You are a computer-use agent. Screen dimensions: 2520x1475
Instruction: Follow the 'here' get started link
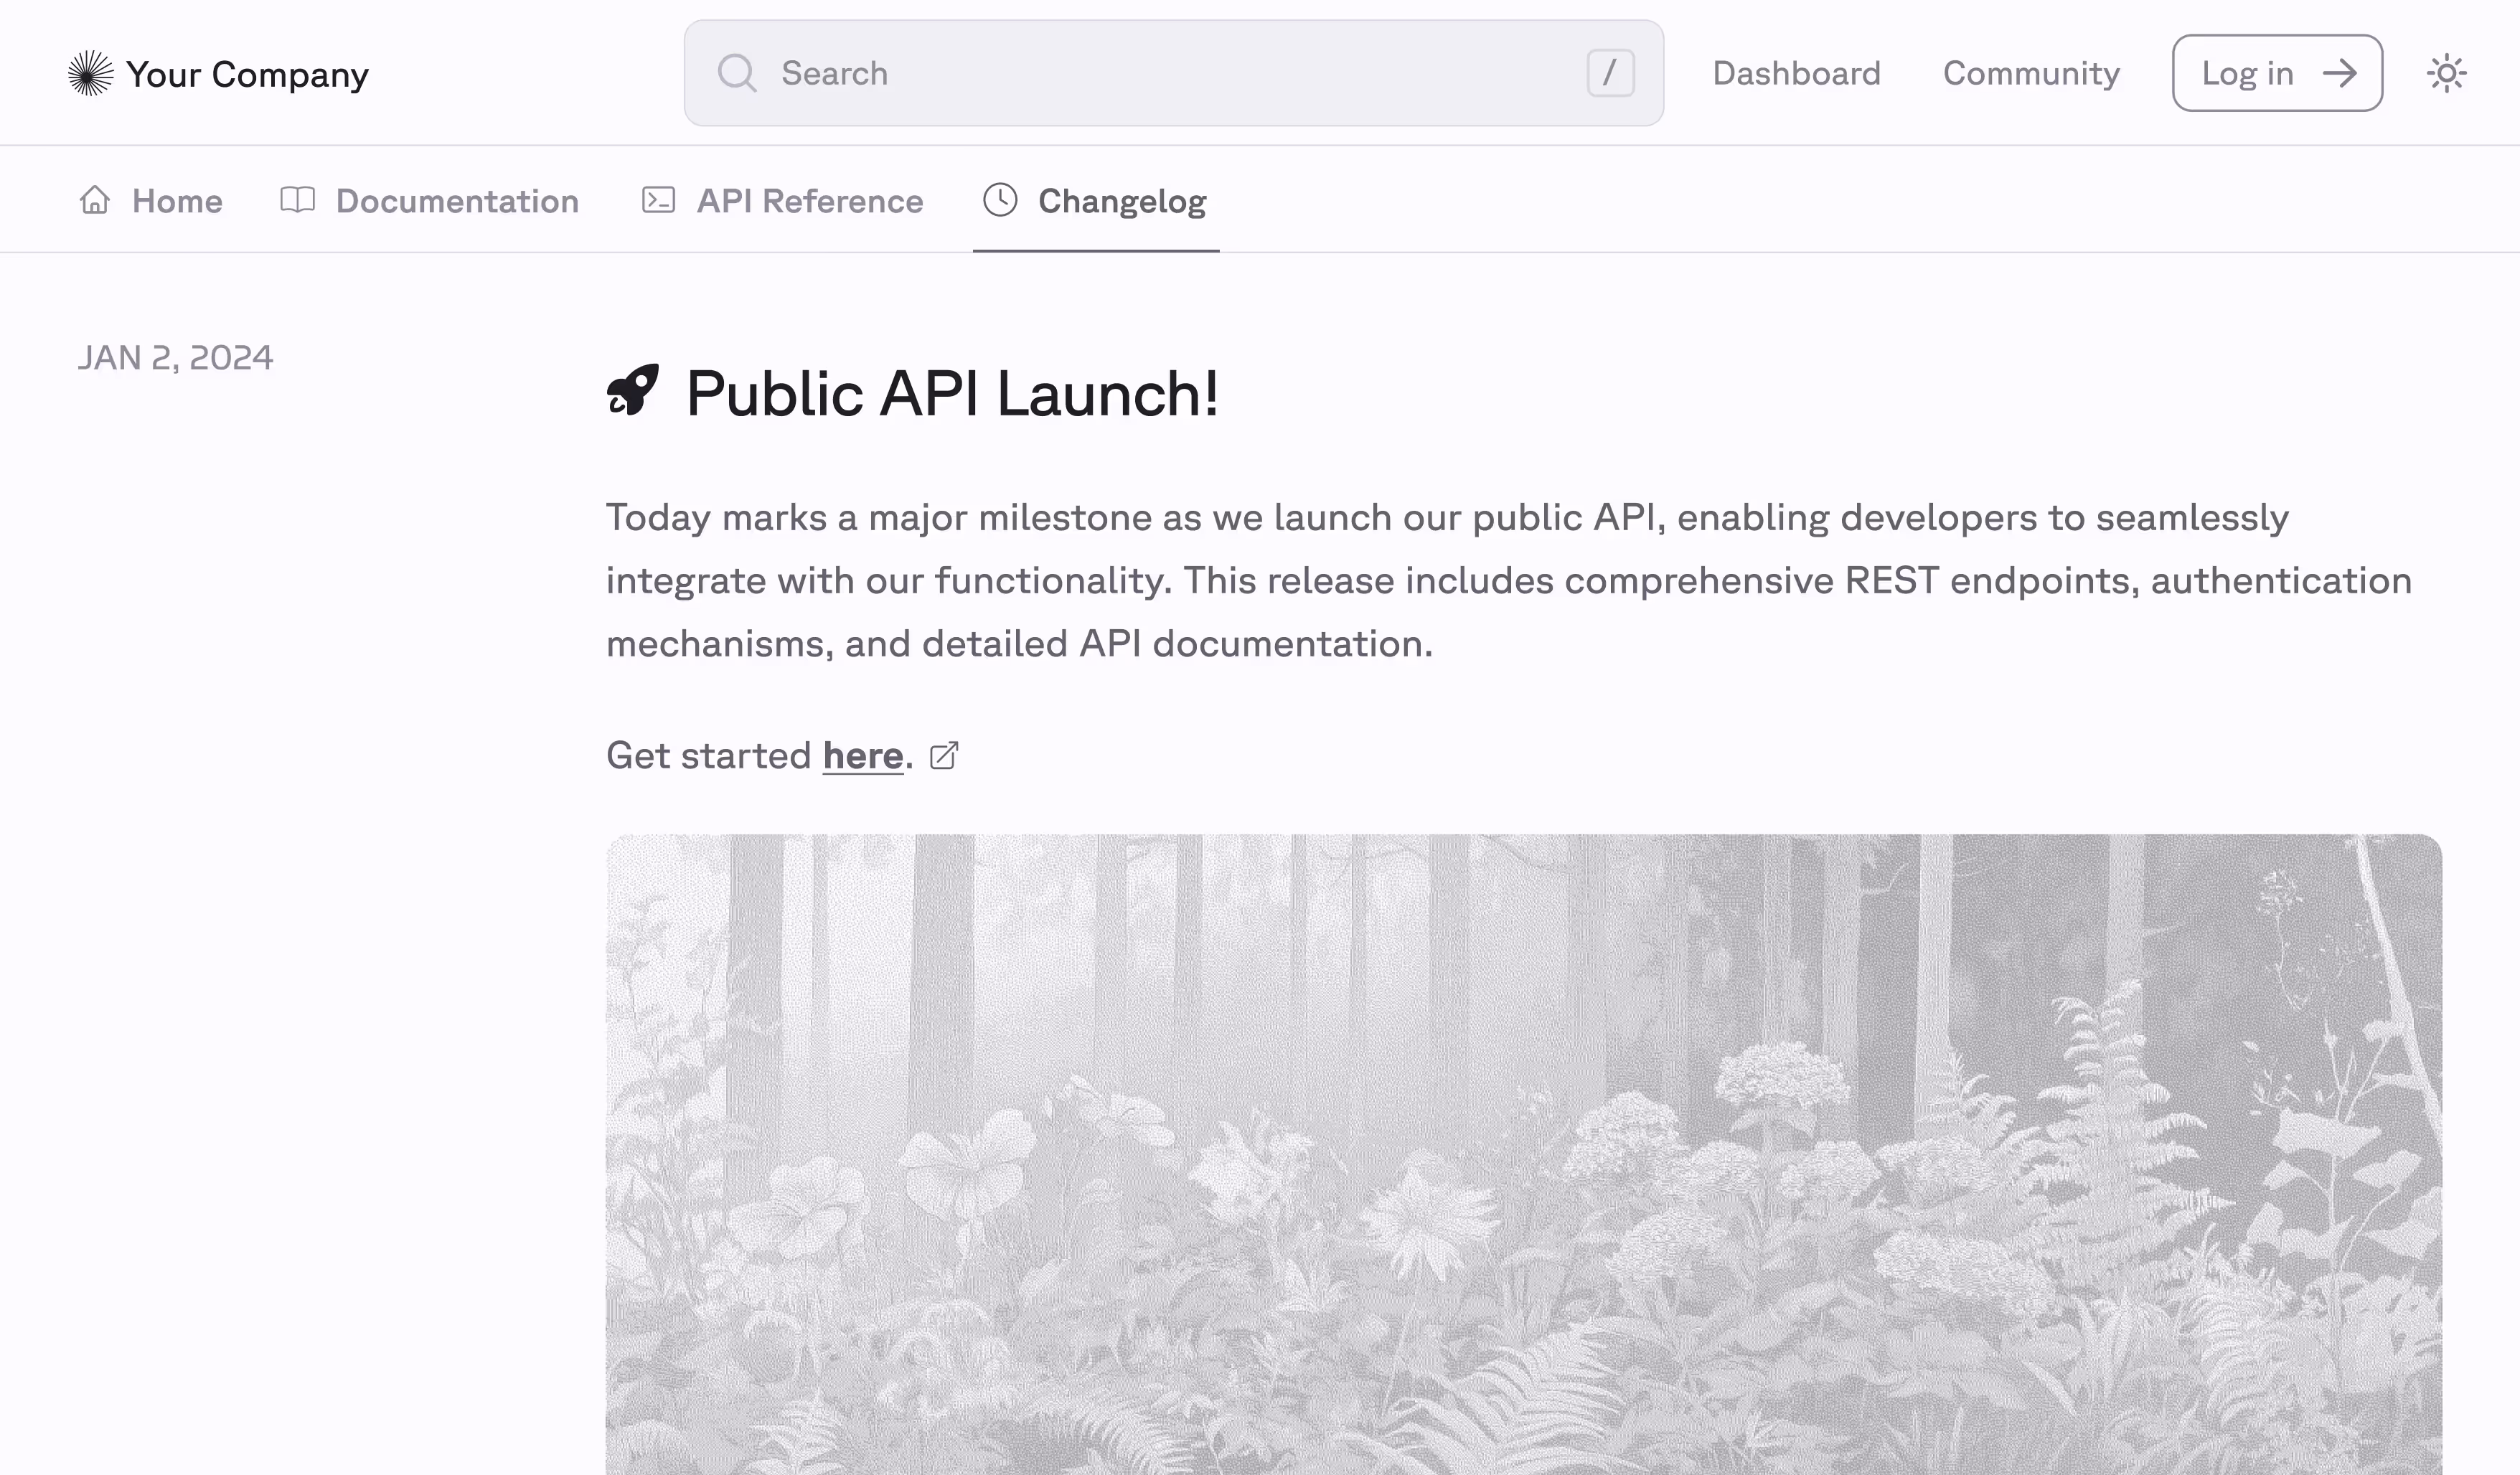pyautogui.click(x=863, y=756)
